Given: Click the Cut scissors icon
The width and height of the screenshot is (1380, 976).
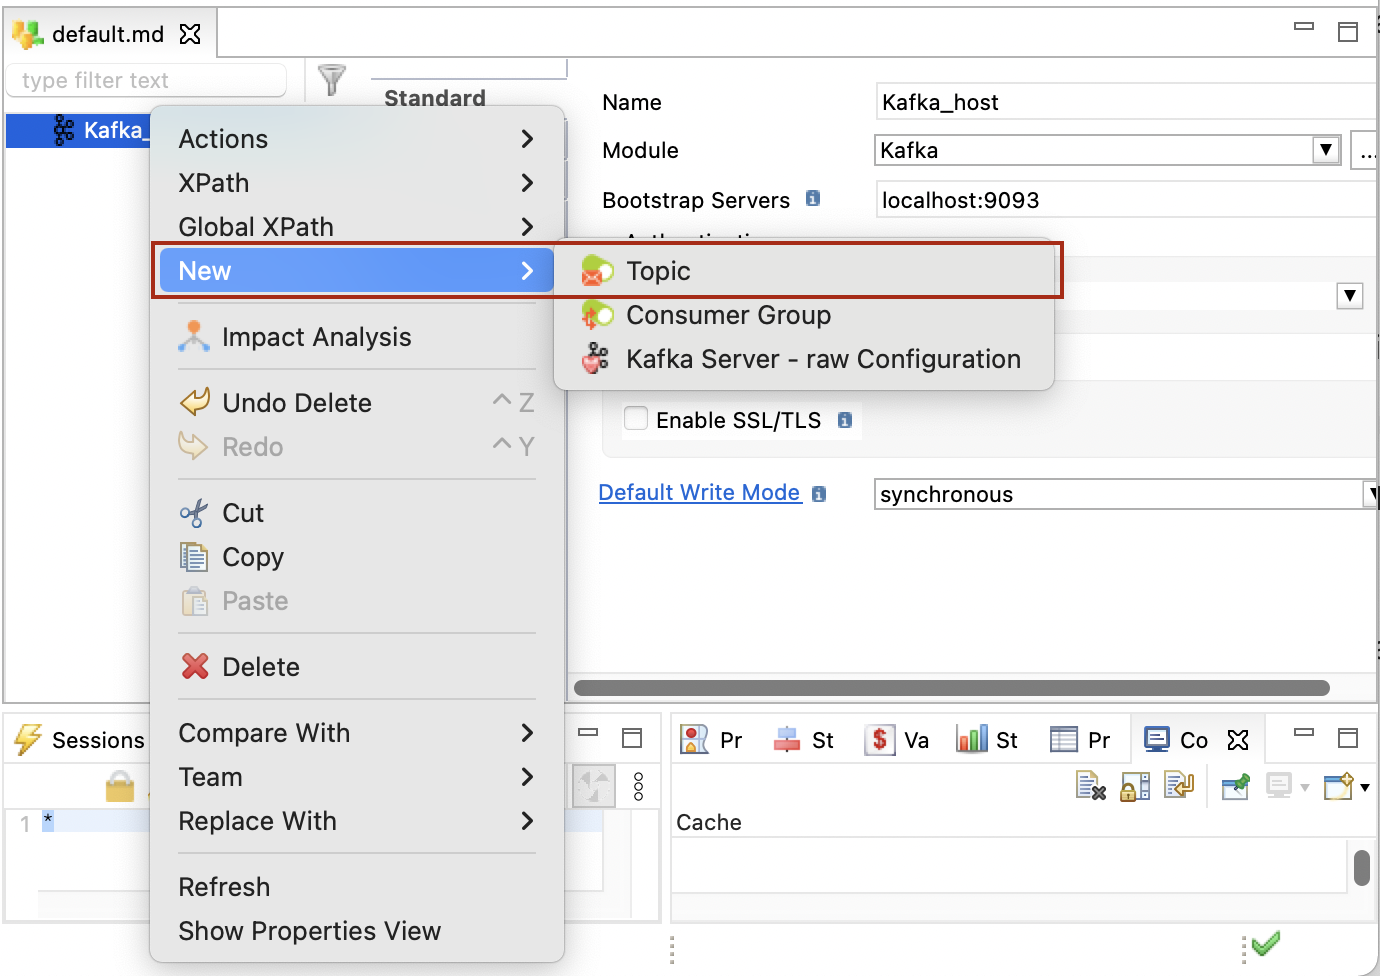Looking at the screenshot, I should [194, 513].
